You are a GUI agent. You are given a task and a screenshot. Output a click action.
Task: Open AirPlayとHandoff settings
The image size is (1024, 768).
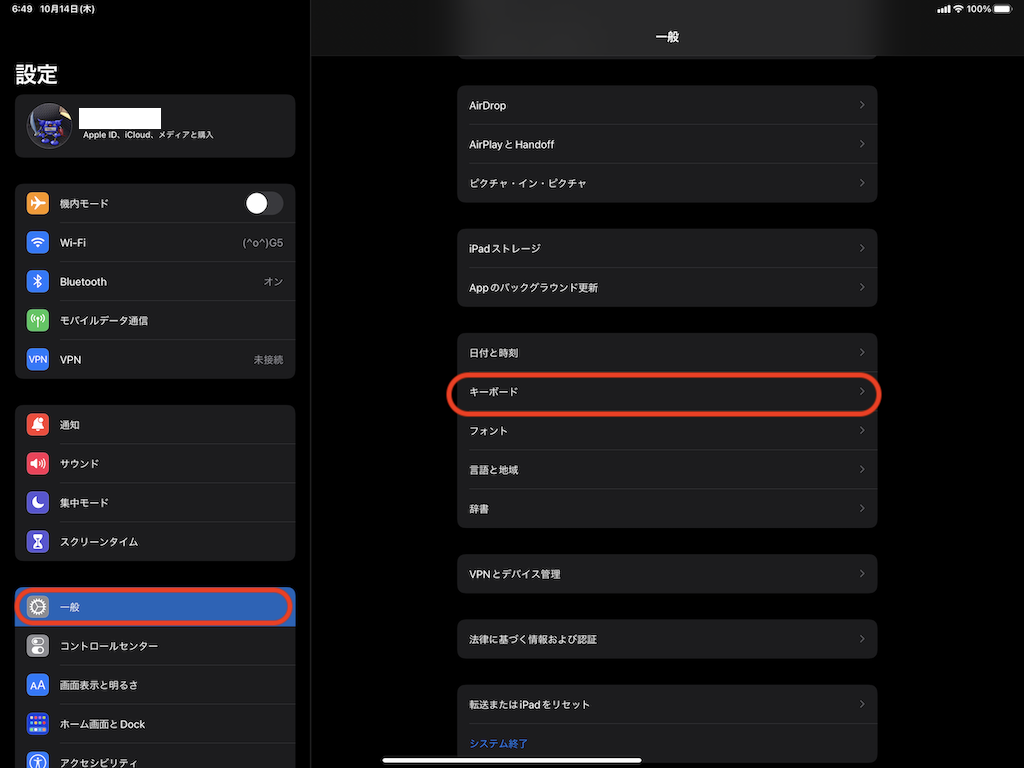coord(512,144)
